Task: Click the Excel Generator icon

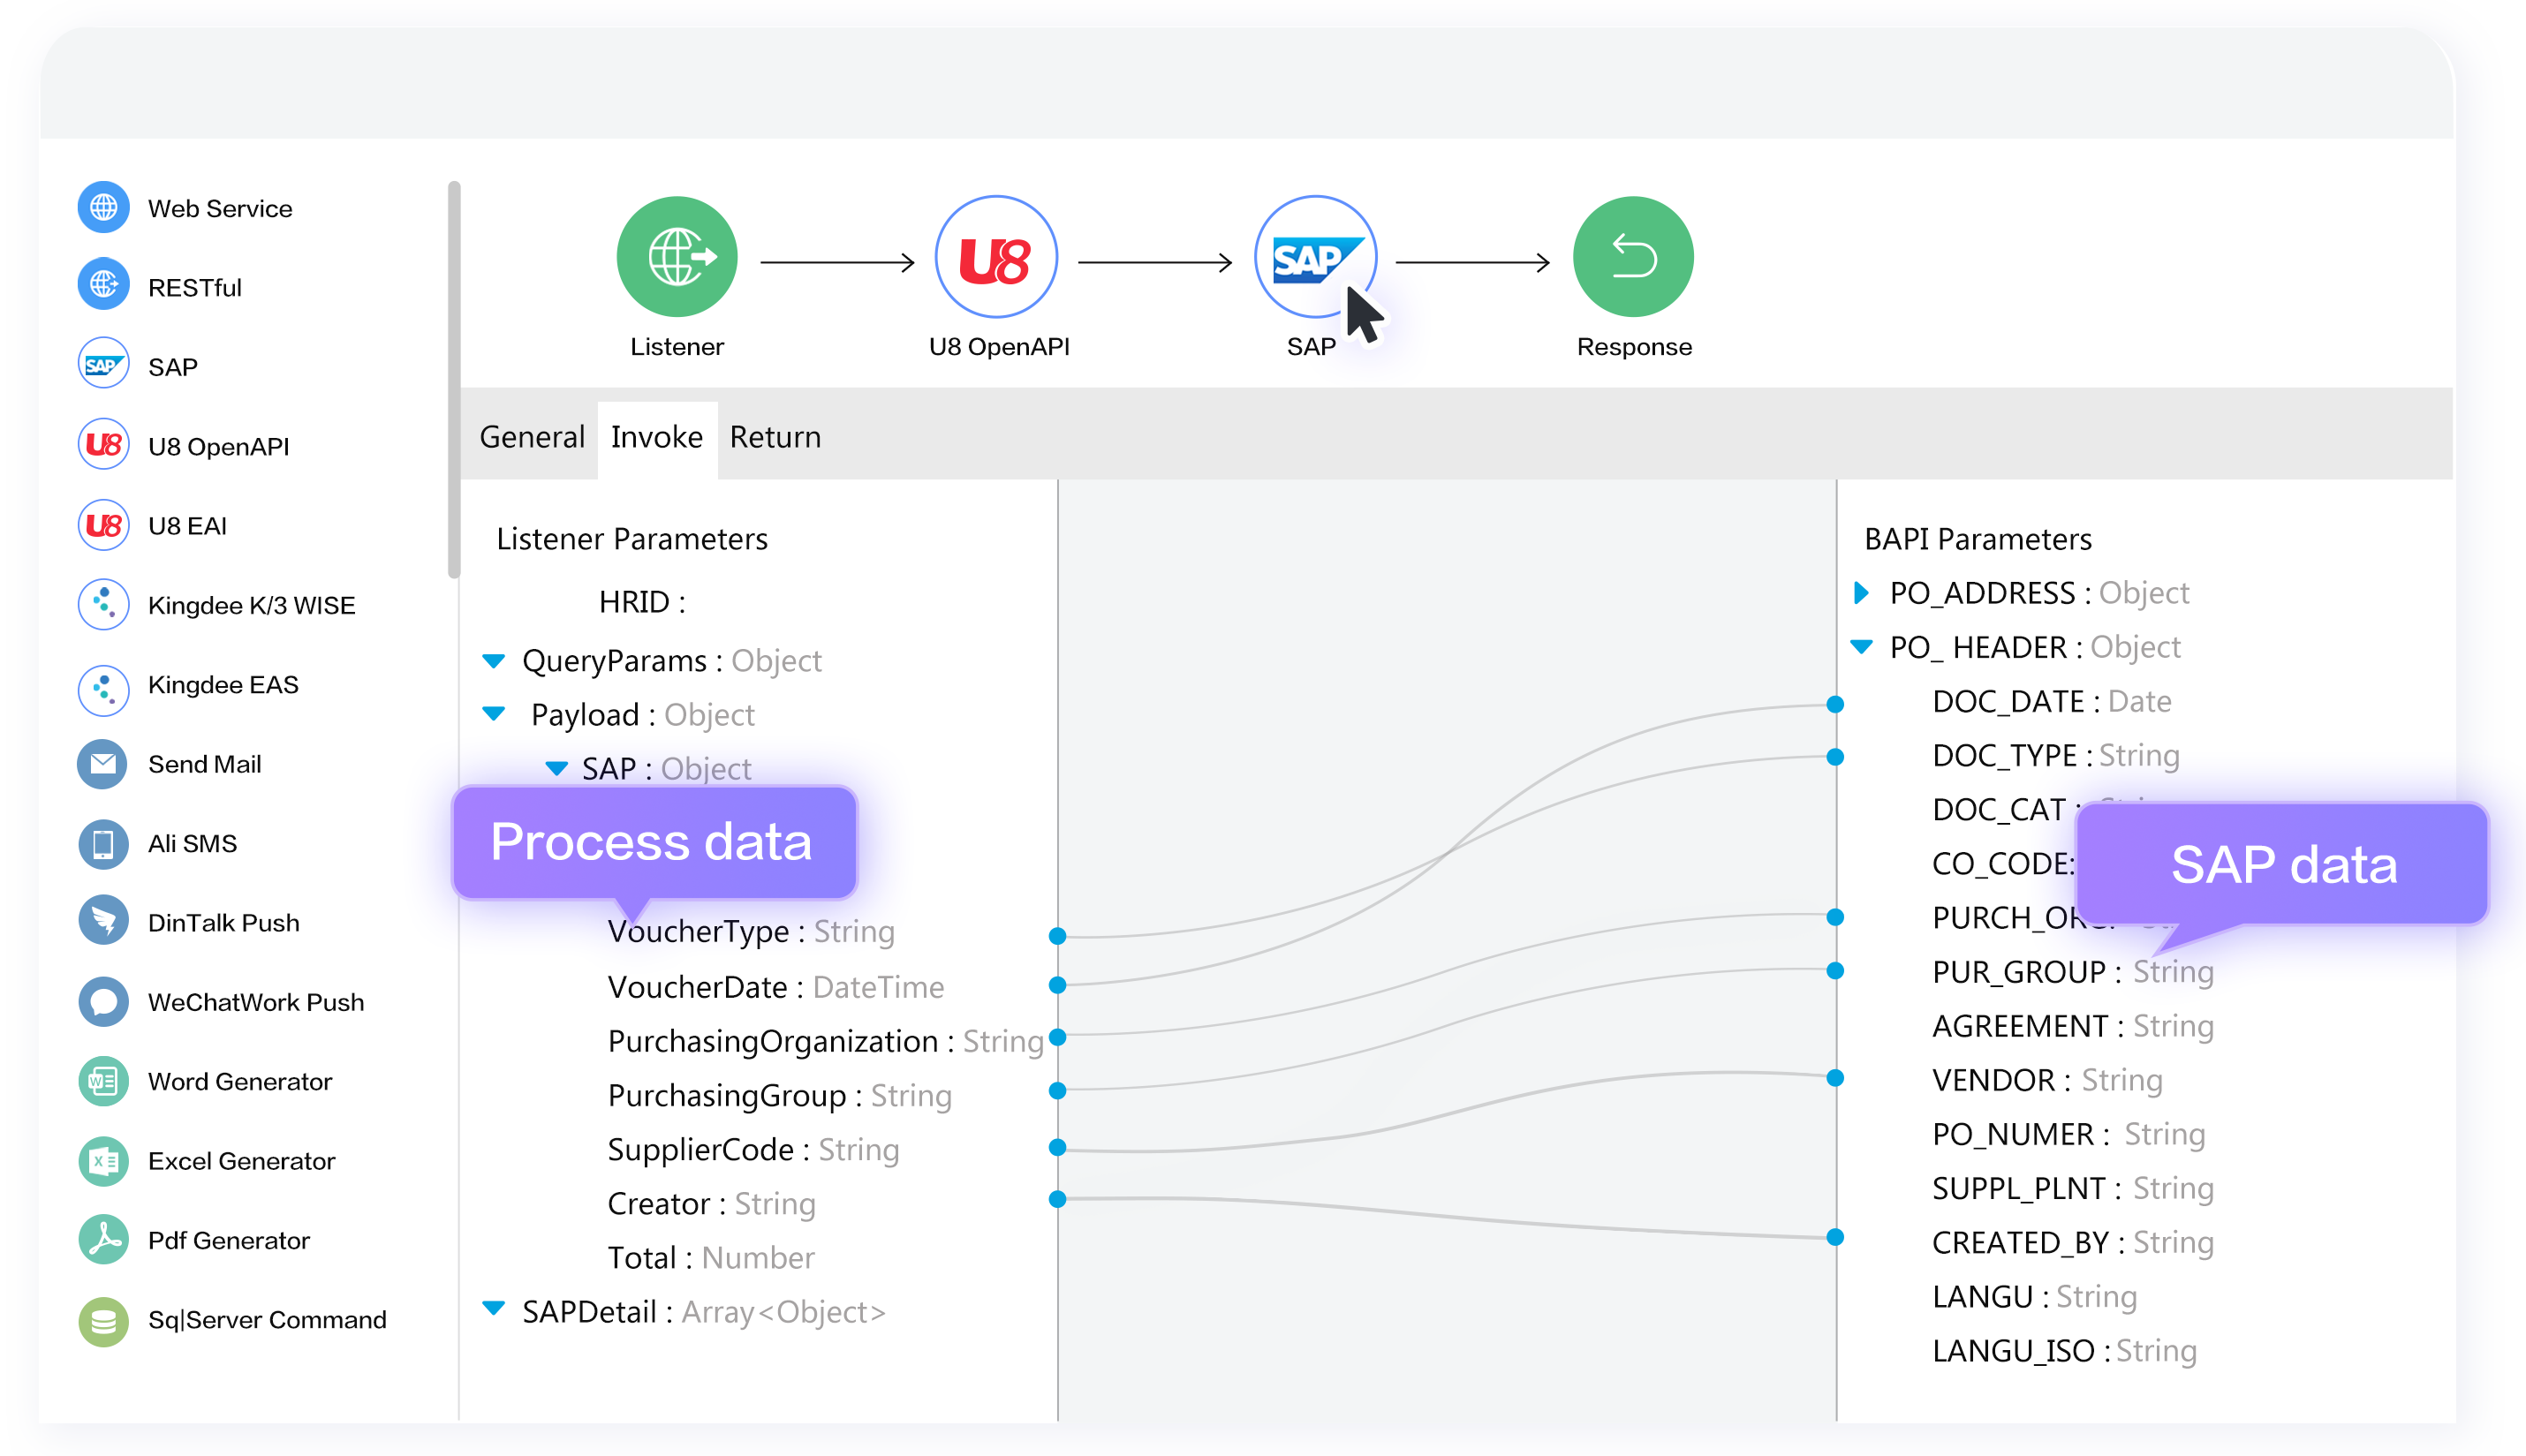Action: click(103, 1161)
